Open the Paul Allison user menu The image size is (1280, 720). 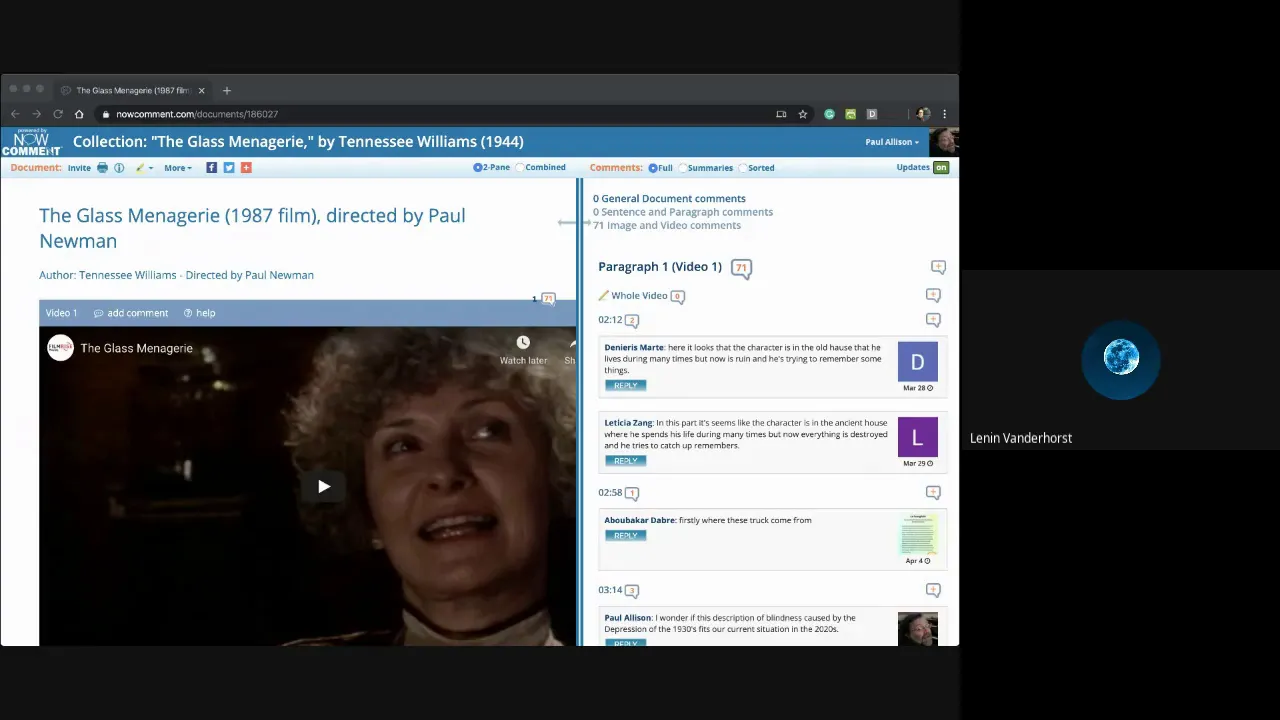coord(892,142)
